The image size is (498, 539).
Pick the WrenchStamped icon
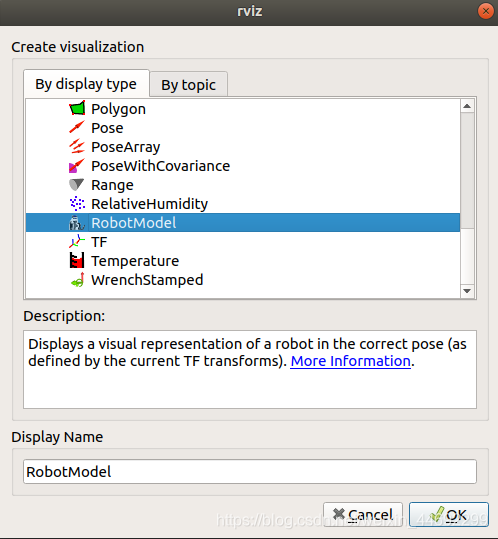(x=77, y=280)
